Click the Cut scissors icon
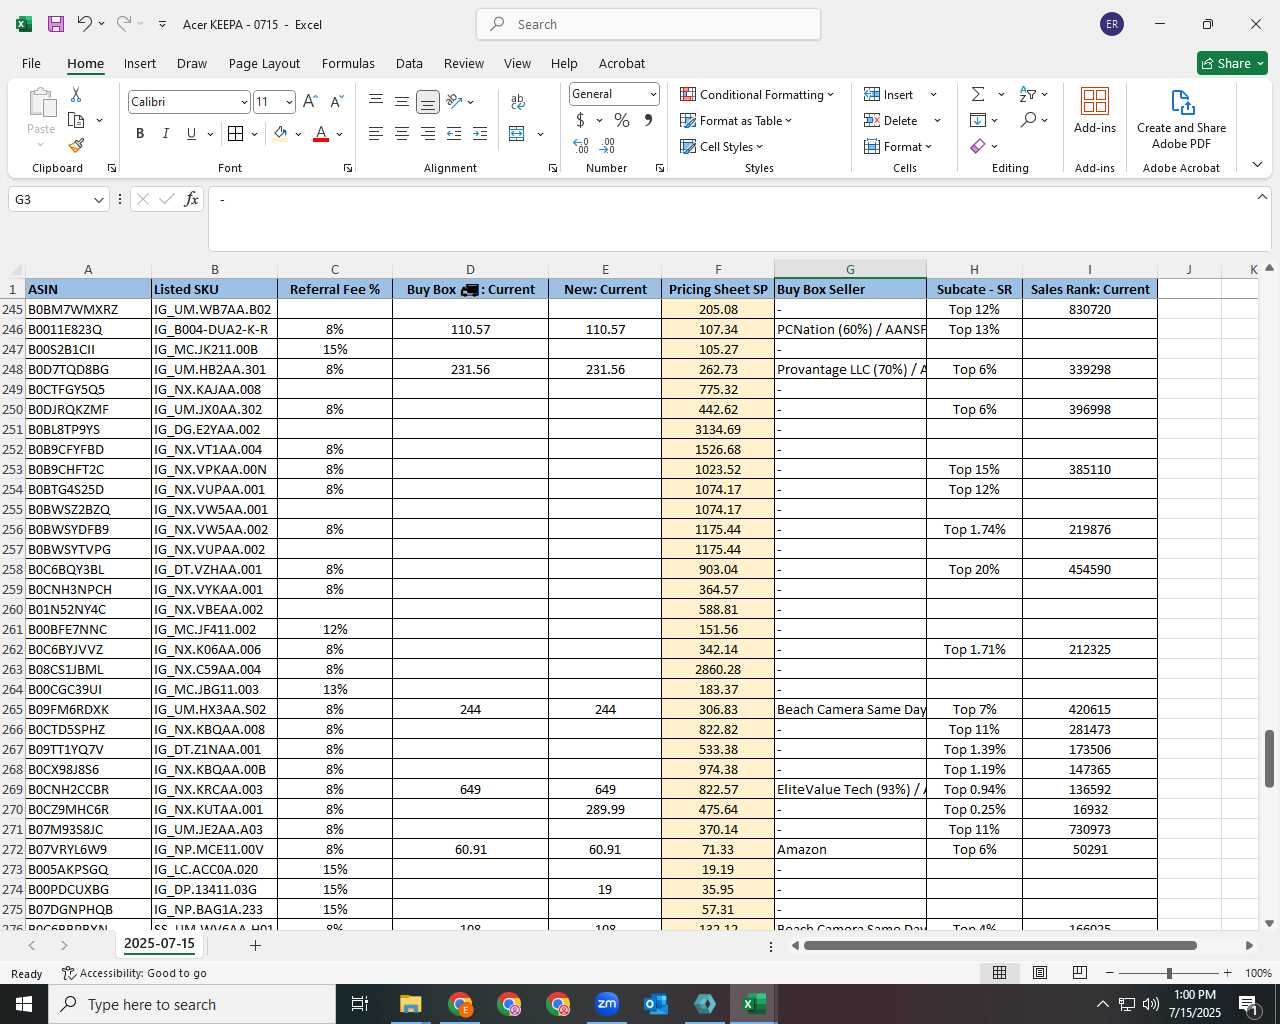 click(76, 94)
